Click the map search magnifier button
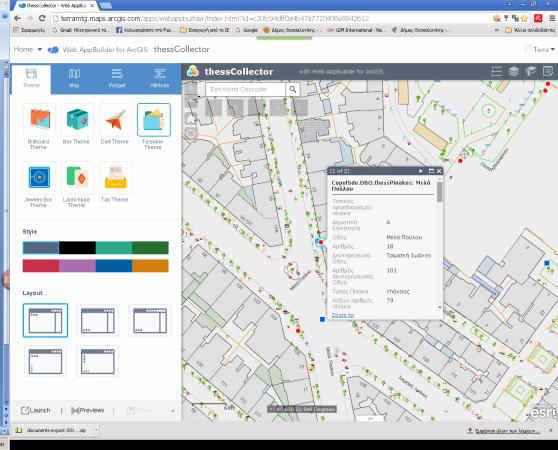The height and width of the screenshot is (450, 558). click(x=293, y=89)
